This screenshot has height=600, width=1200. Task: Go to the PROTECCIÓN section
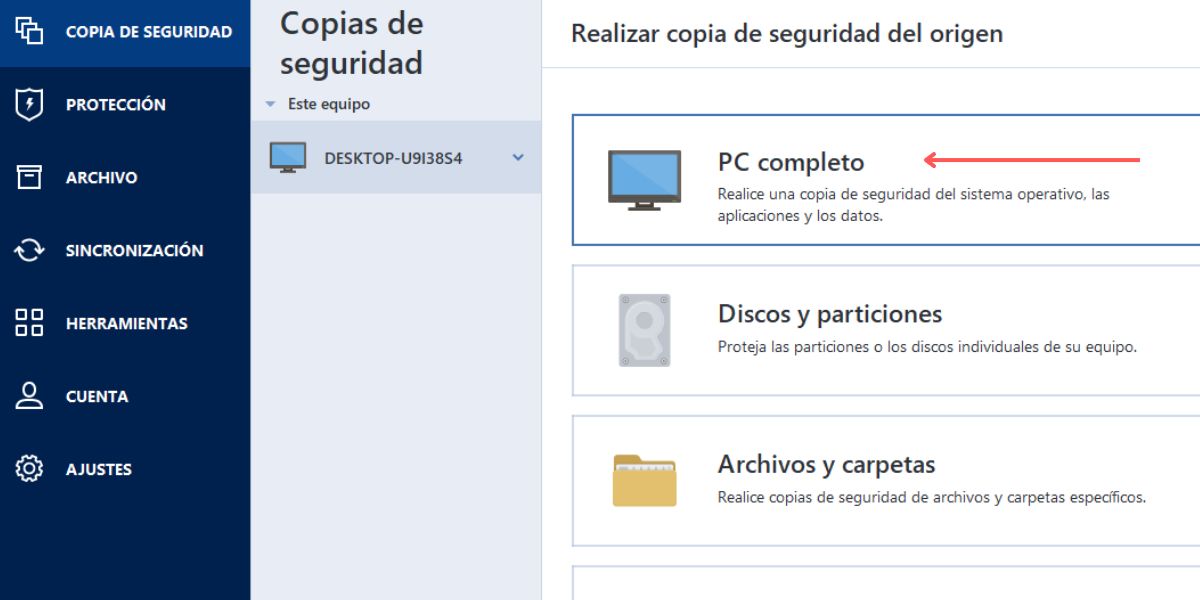click(125, 104)
